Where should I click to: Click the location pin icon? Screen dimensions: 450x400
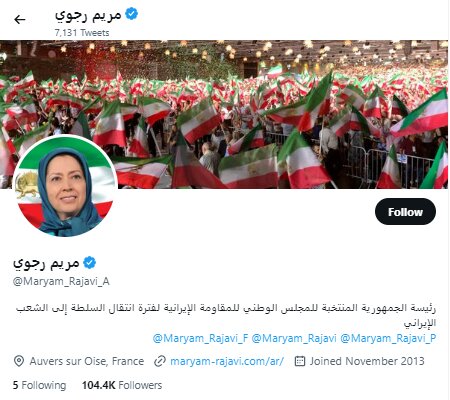pyautogui.click(x=19, y=361)
